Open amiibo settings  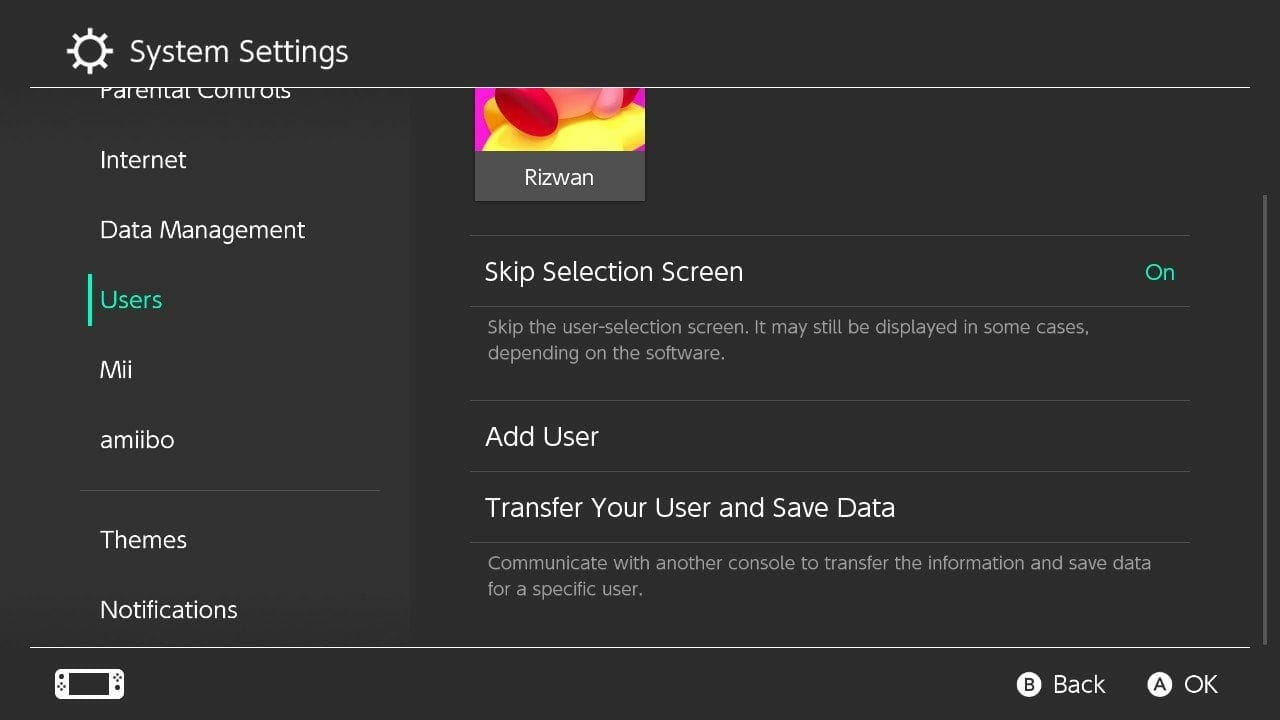pos(137,440)
